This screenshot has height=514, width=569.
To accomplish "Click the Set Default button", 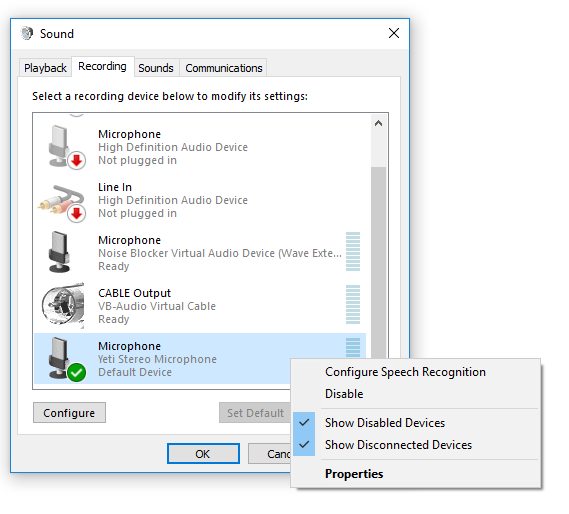I will tap(255, 413).
